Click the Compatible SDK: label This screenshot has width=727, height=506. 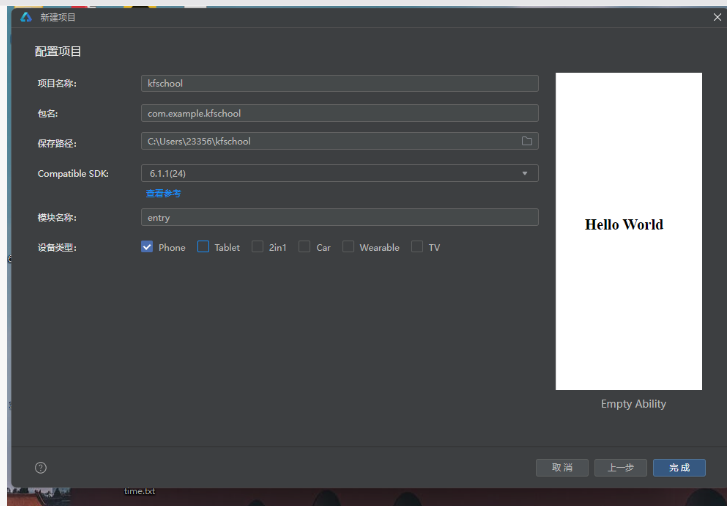click(73, 173)
